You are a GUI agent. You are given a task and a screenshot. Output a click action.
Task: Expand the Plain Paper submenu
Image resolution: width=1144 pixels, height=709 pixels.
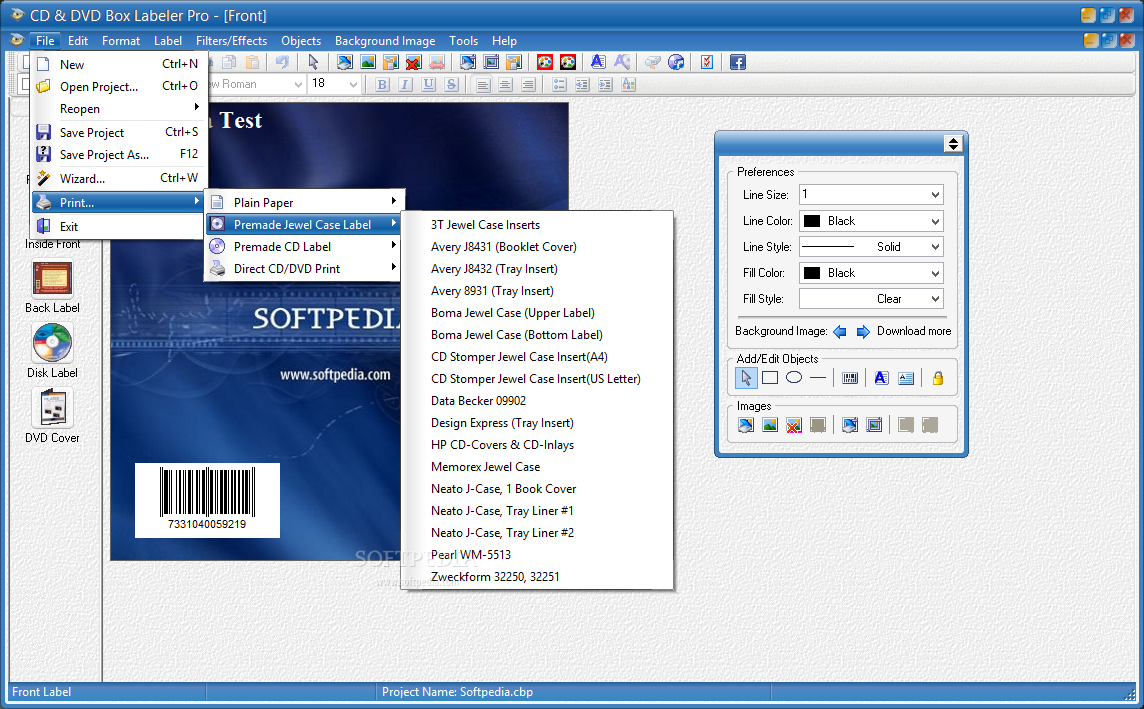304,202
